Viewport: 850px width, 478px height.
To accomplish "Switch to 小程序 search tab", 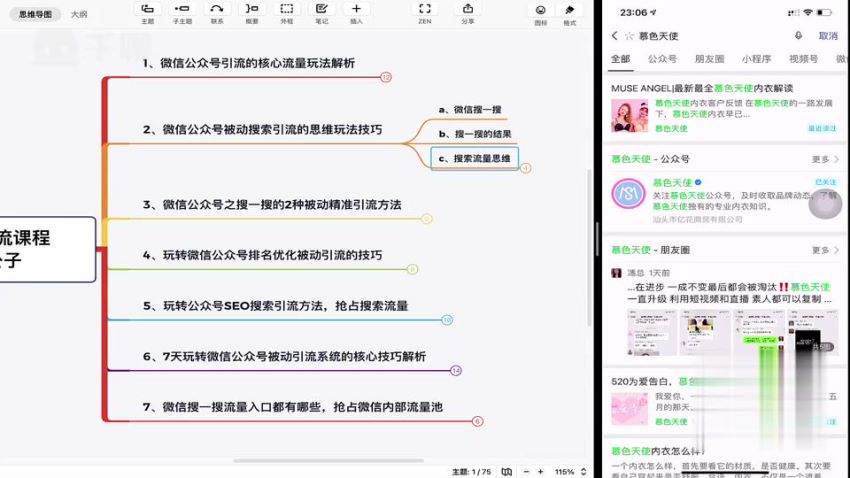I will point(756,59).
